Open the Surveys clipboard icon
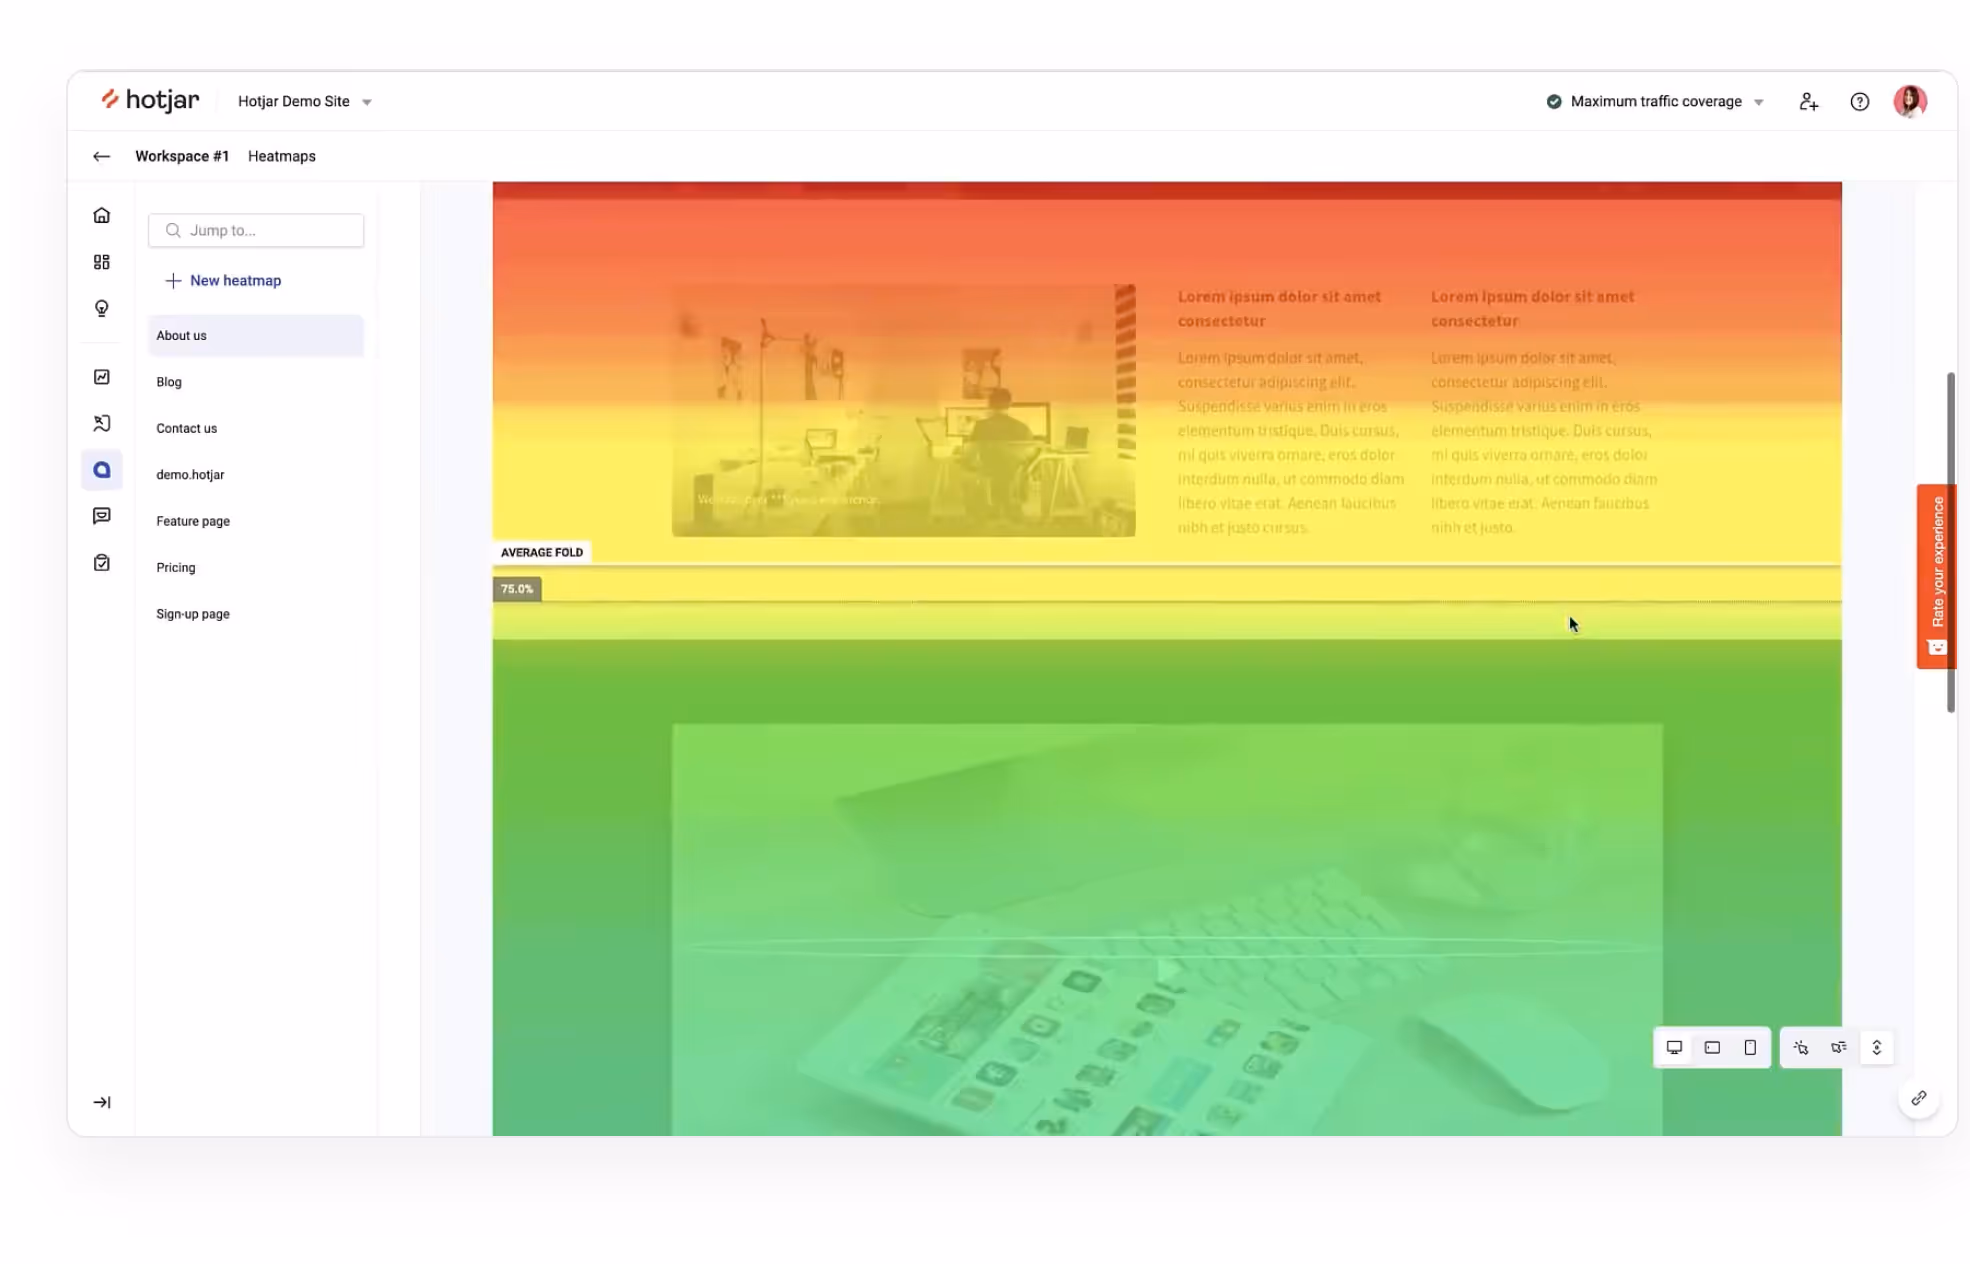 point(102,563)
